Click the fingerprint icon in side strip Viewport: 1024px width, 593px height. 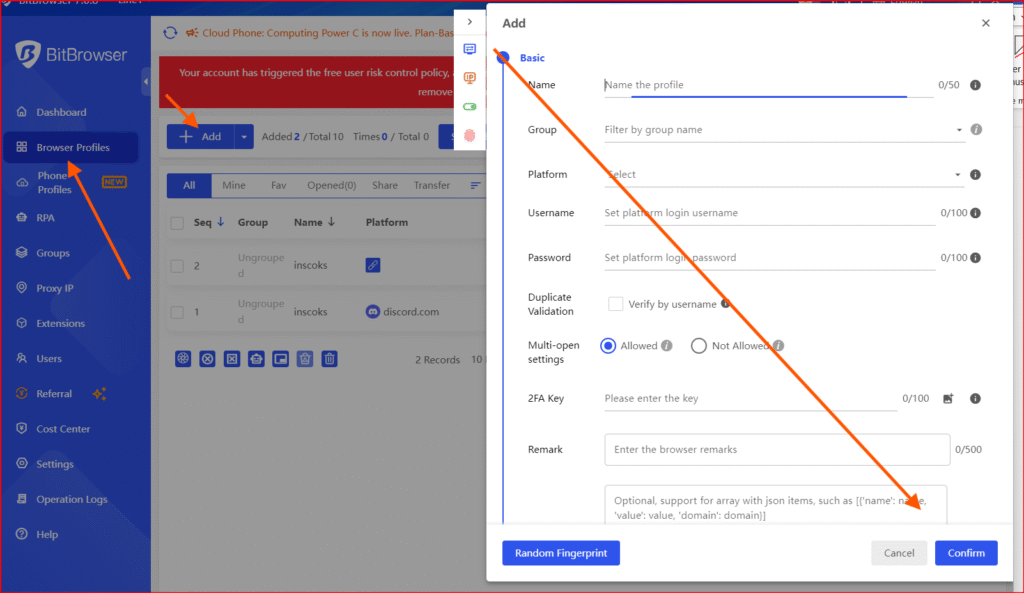point(469,135)
